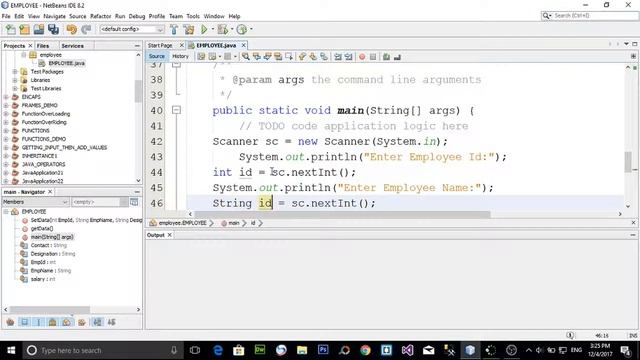Toggle Sort by Name in Navigator
This screenshot has width=640, height=360.
coord(98,322)
